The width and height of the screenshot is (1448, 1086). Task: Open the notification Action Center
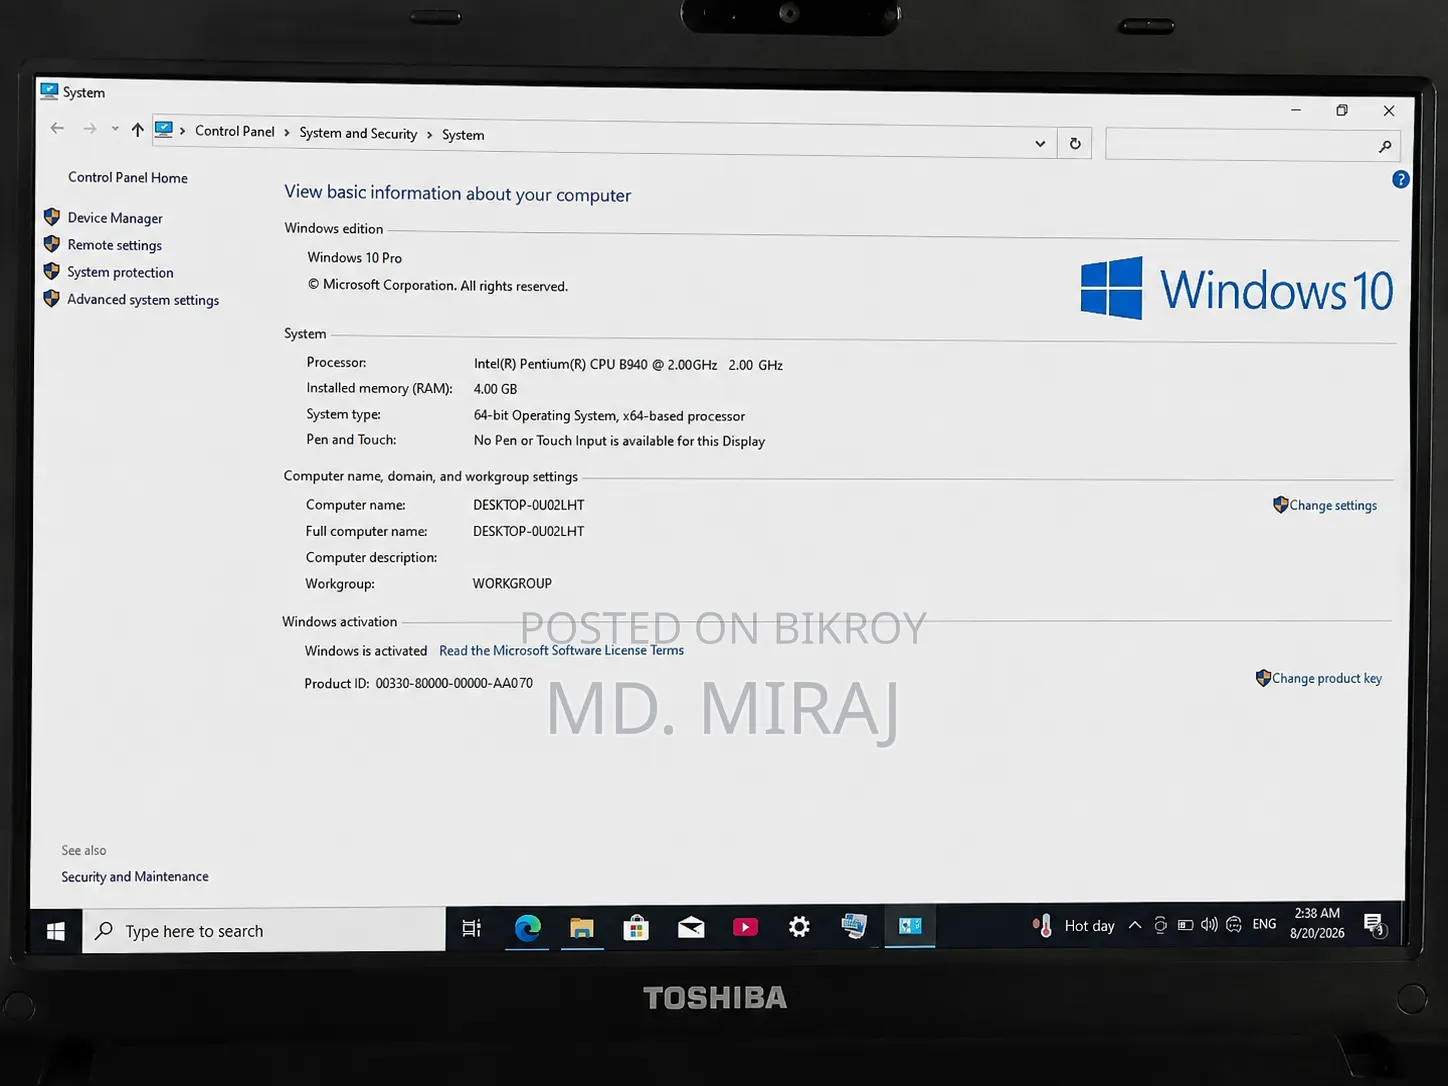[x=1375, y=925]
